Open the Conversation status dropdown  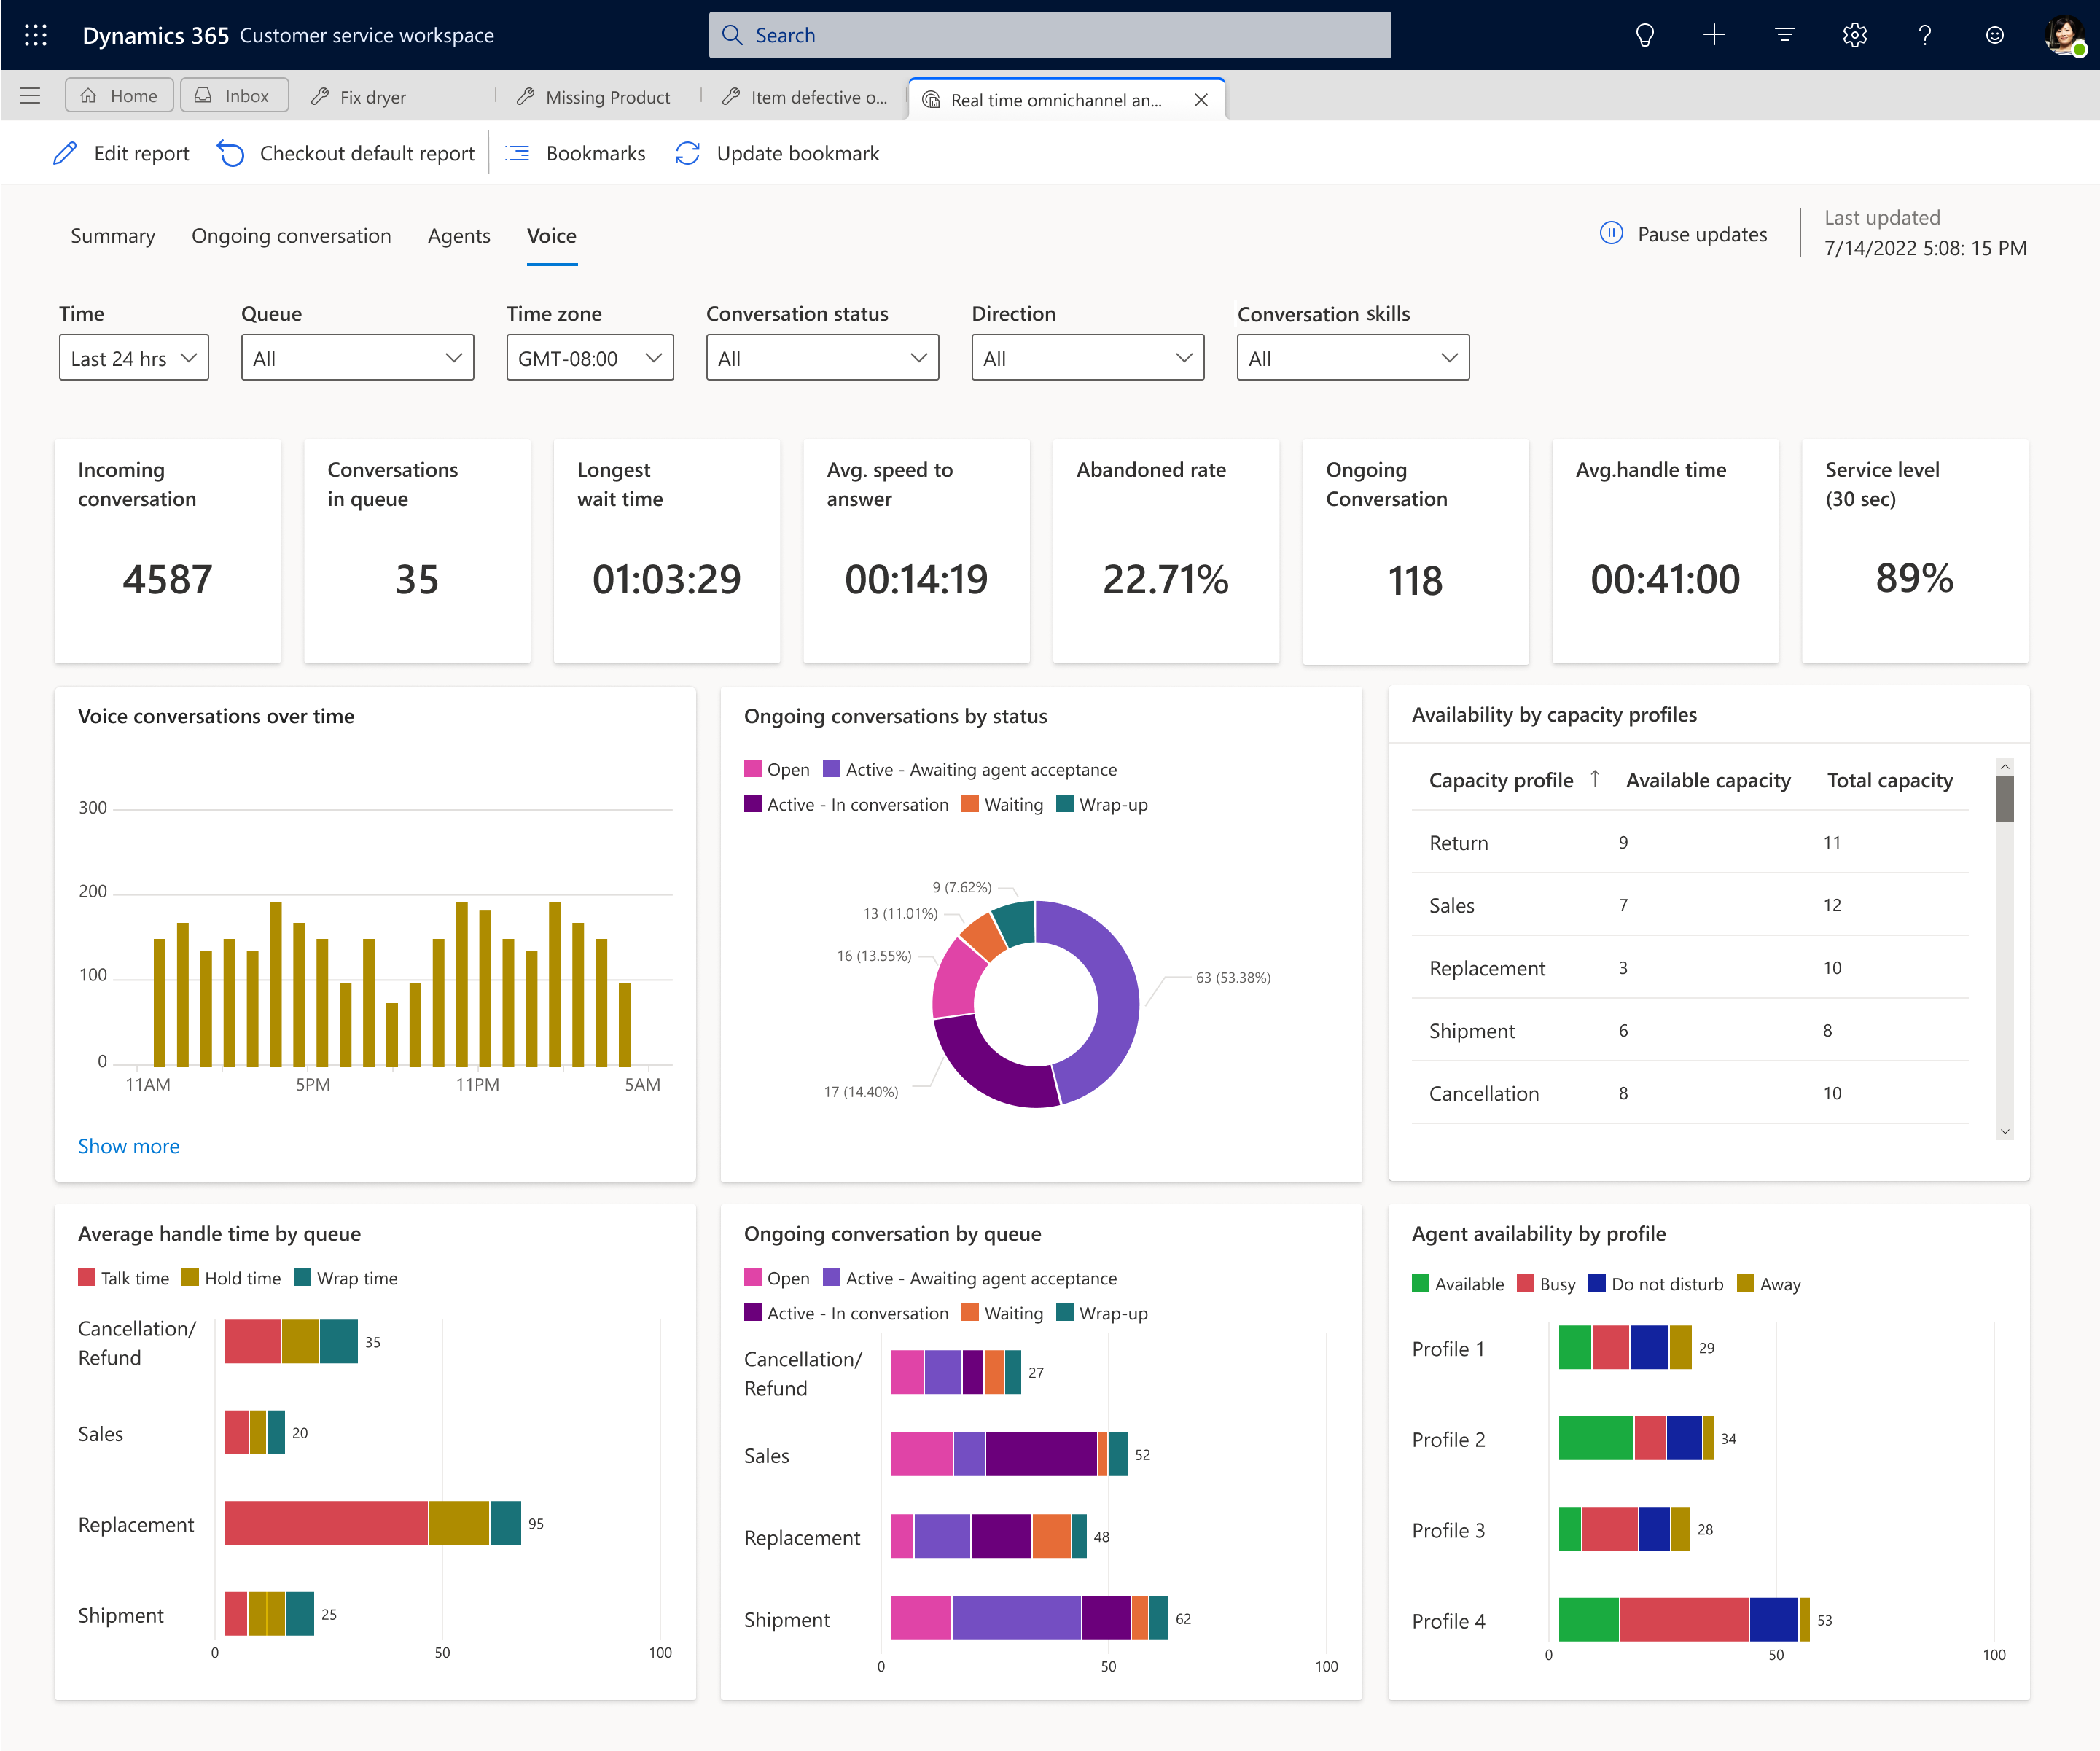click(821, 357)
